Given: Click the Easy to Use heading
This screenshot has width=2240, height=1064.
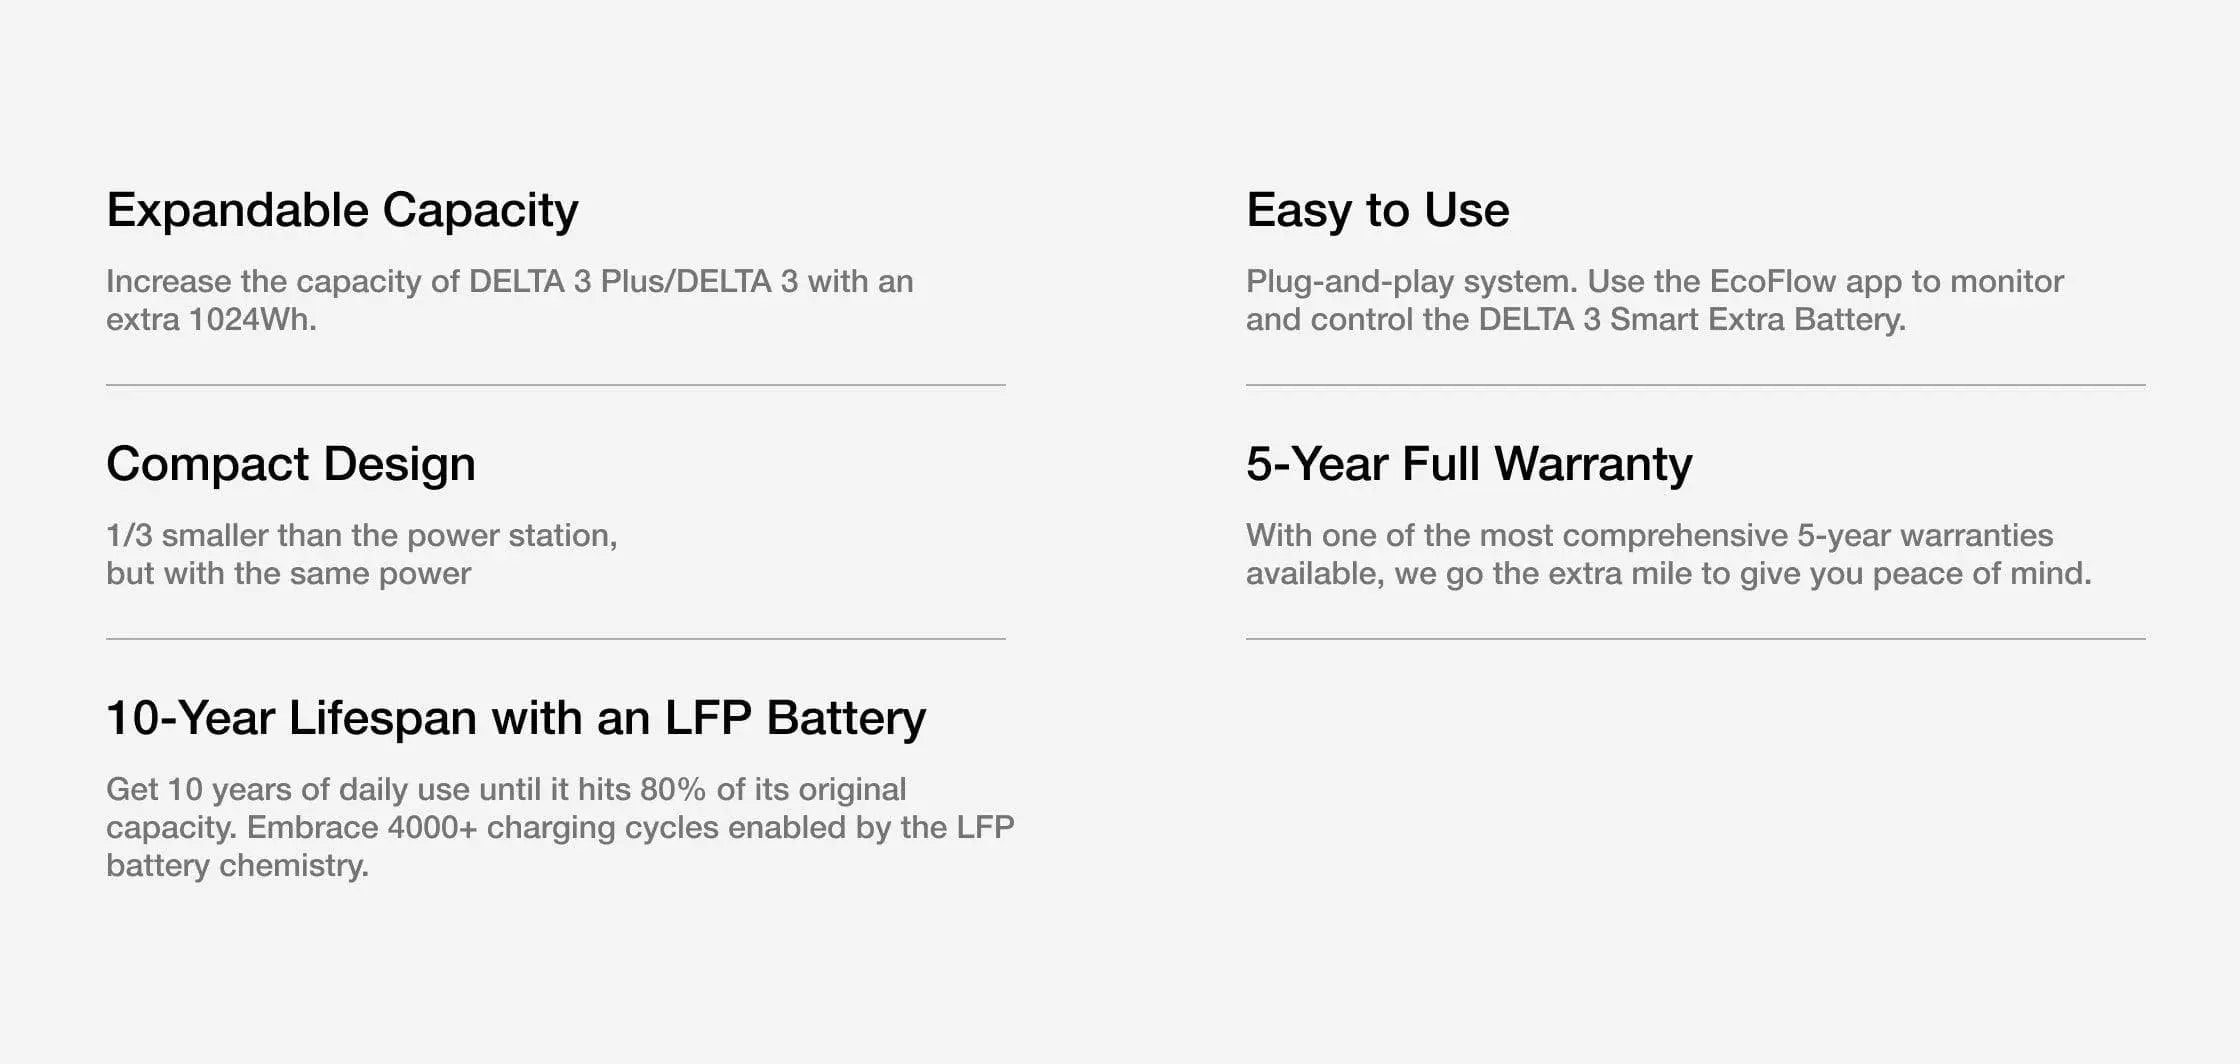Looking at the screenshot, I should click(x=1377, y=210).
